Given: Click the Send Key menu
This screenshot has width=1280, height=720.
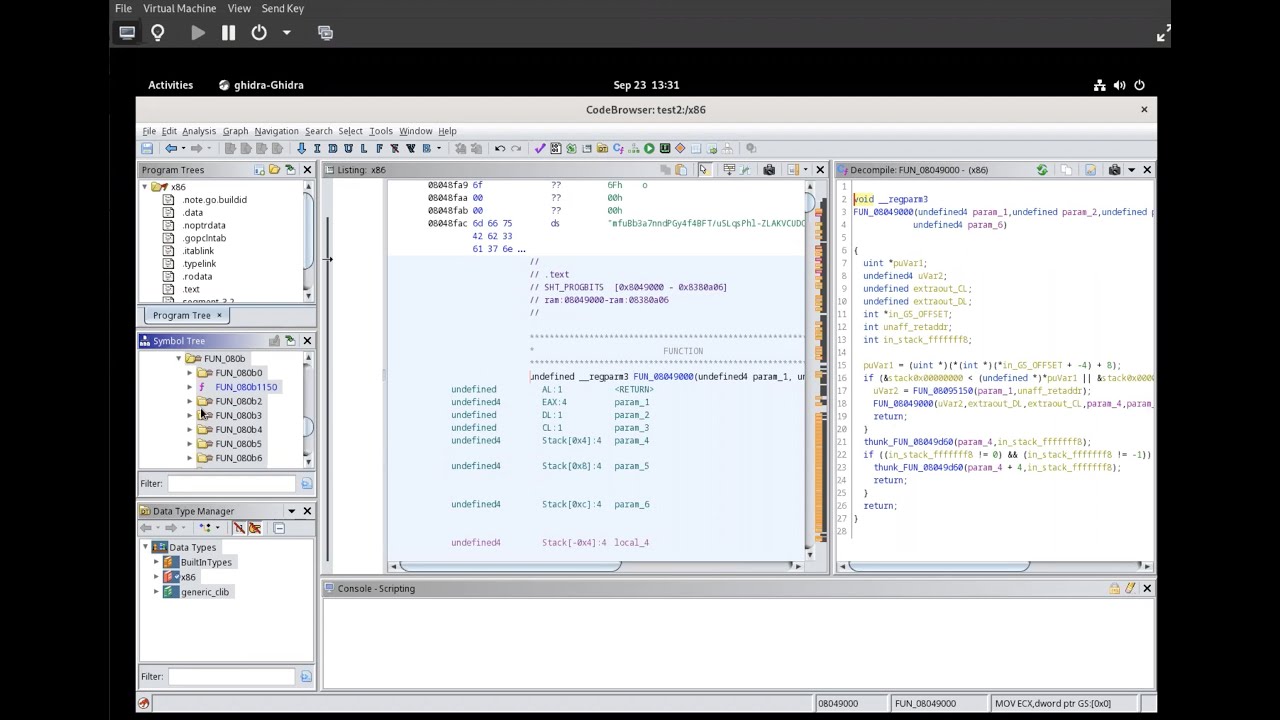Looking at the screenshot, I should (x=283, y=8).
